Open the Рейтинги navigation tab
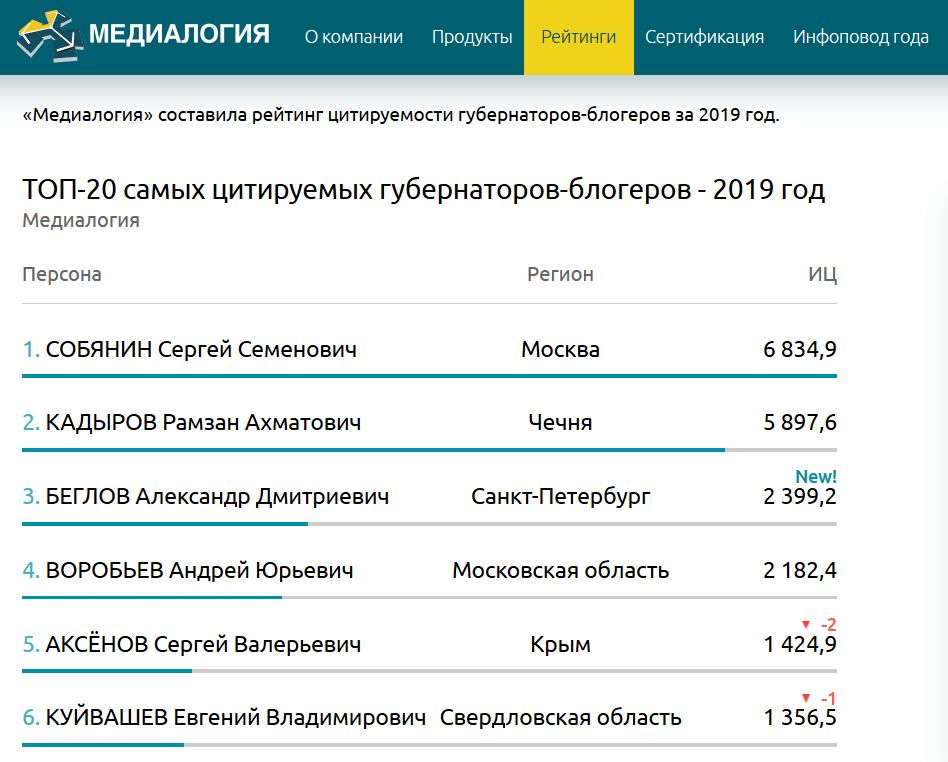The image size is (948, 762). 578,36
